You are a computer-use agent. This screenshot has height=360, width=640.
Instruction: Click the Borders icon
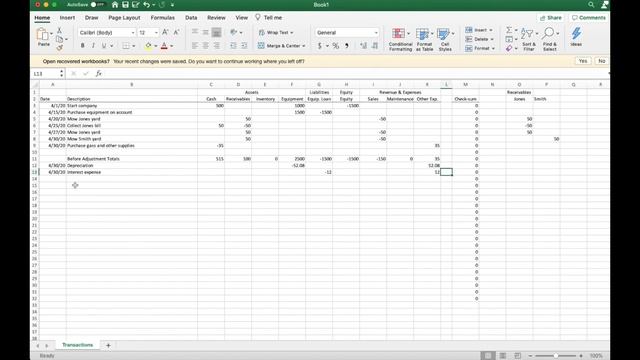[126, 46]
